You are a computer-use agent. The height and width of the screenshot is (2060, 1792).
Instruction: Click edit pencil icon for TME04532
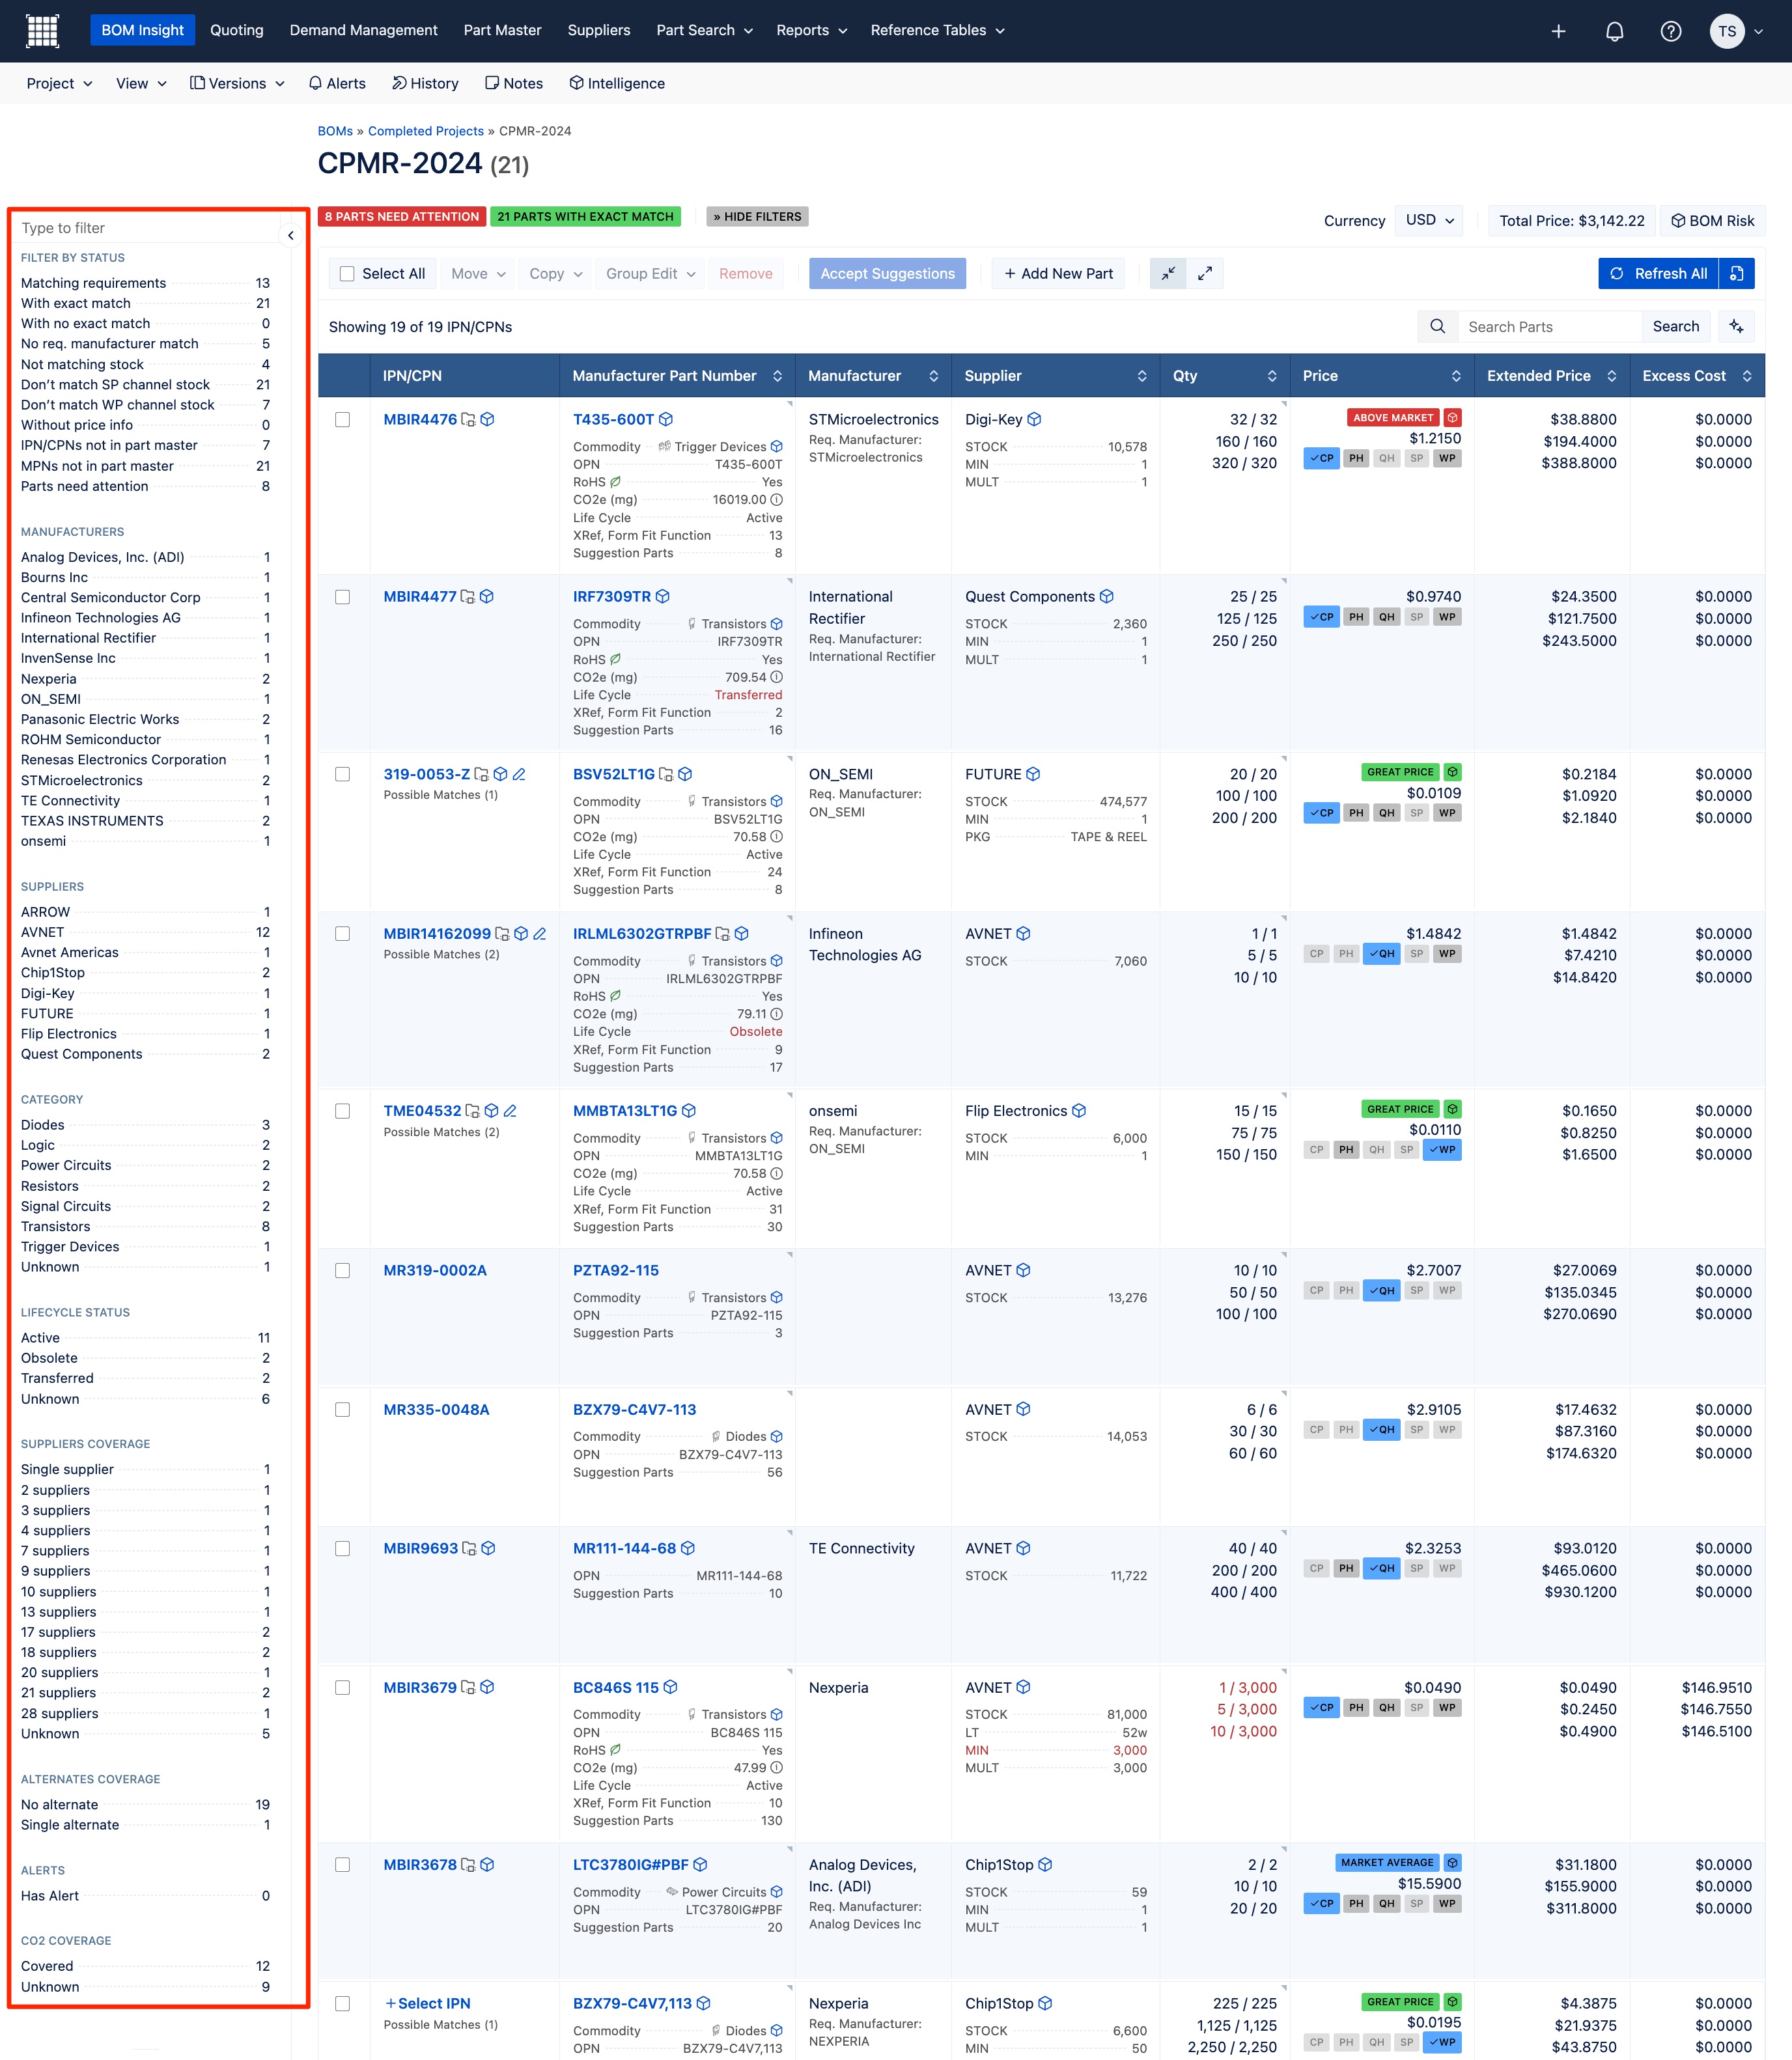510,1111
